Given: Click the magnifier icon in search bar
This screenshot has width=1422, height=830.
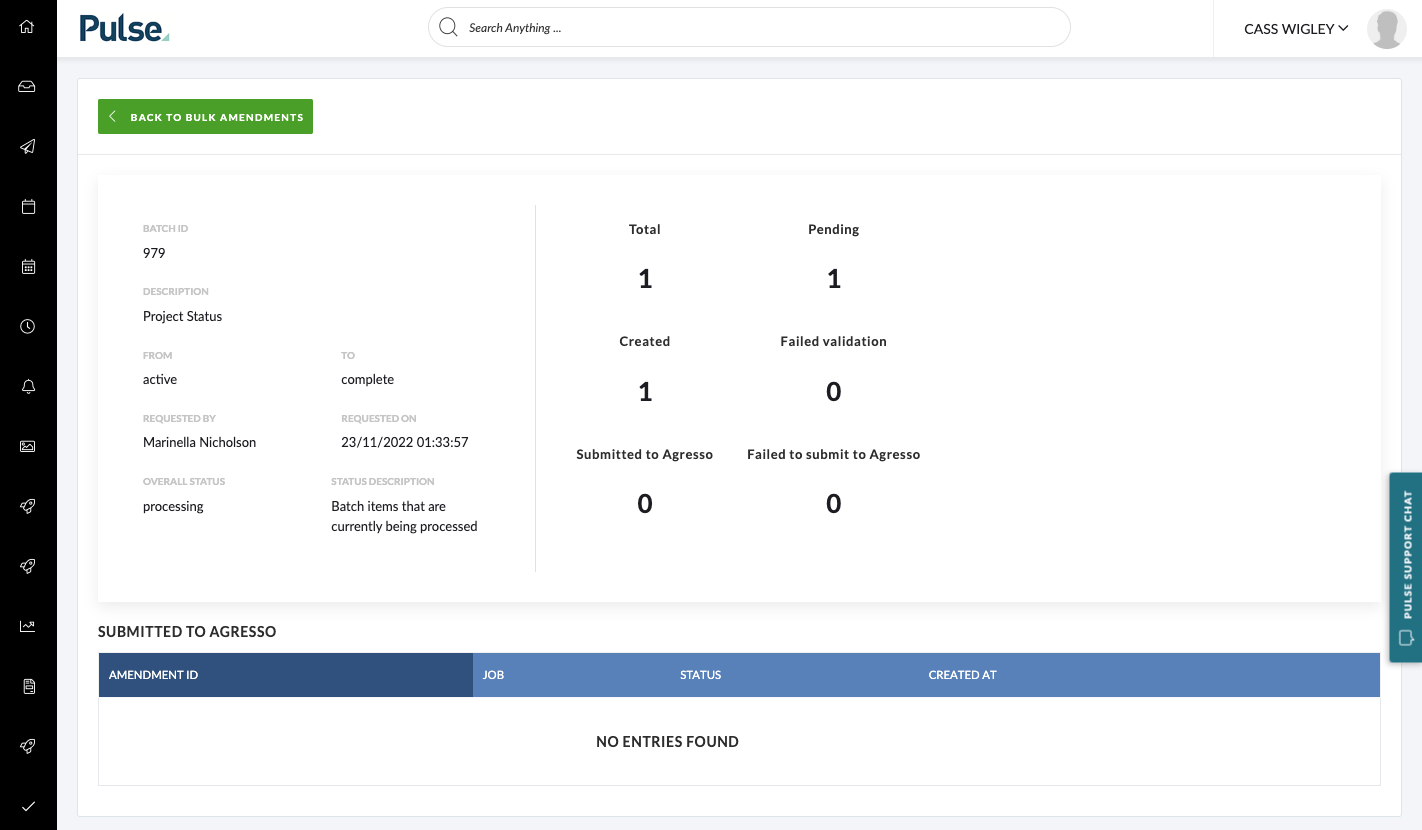Looking at the screenshot, I should [448, 27].
